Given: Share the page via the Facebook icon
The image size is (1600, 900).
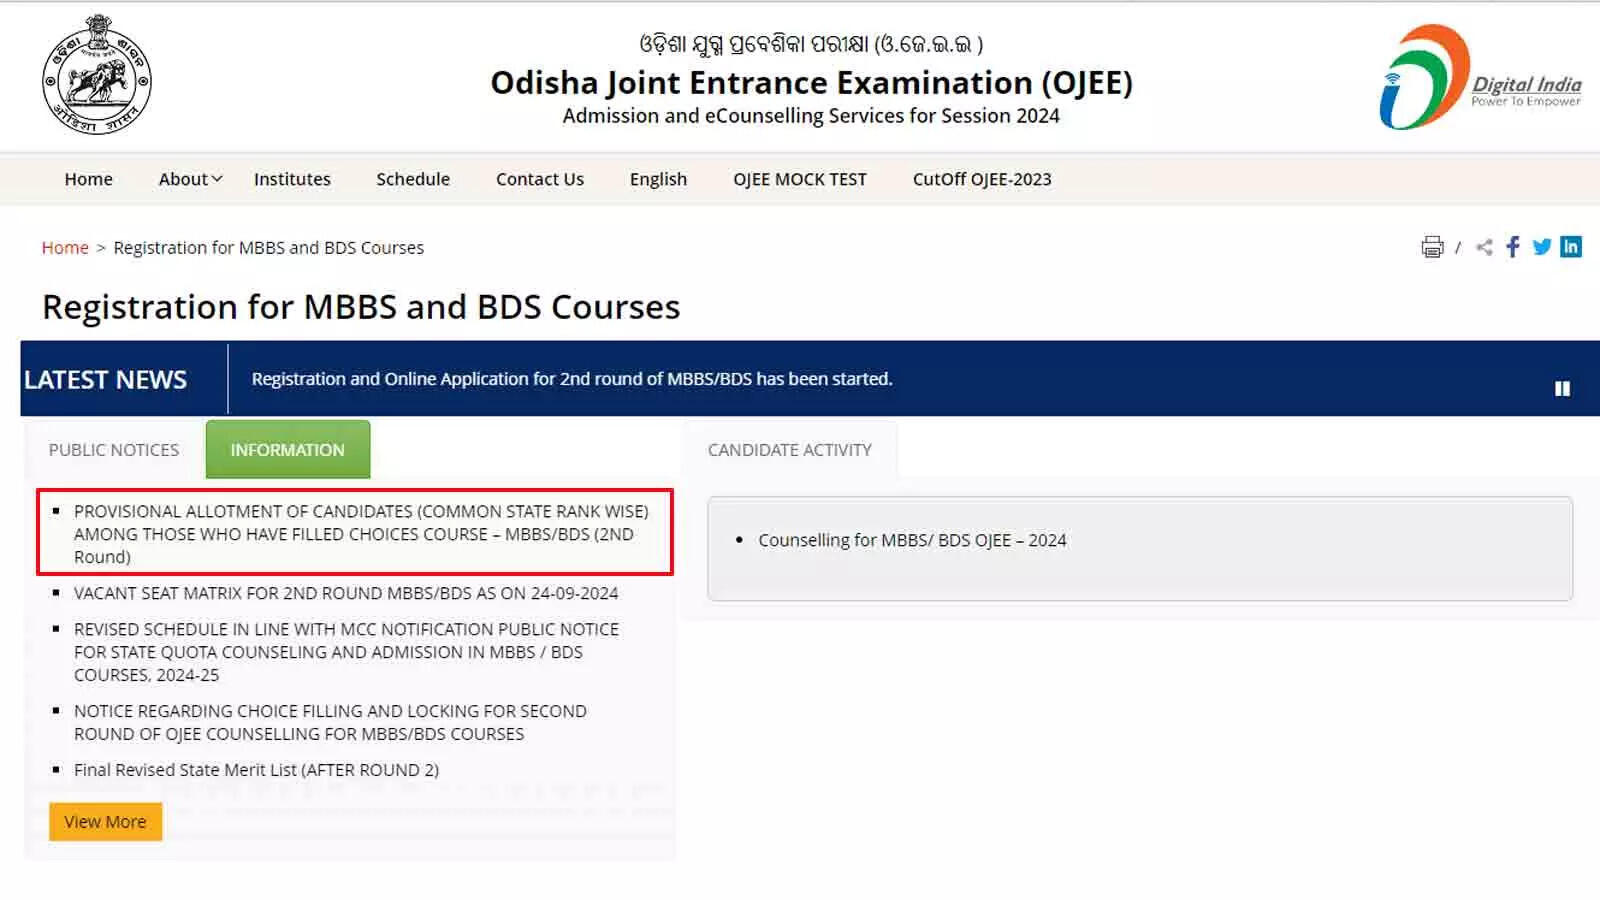Looking at the screenshot, I should click(1512, 247).
